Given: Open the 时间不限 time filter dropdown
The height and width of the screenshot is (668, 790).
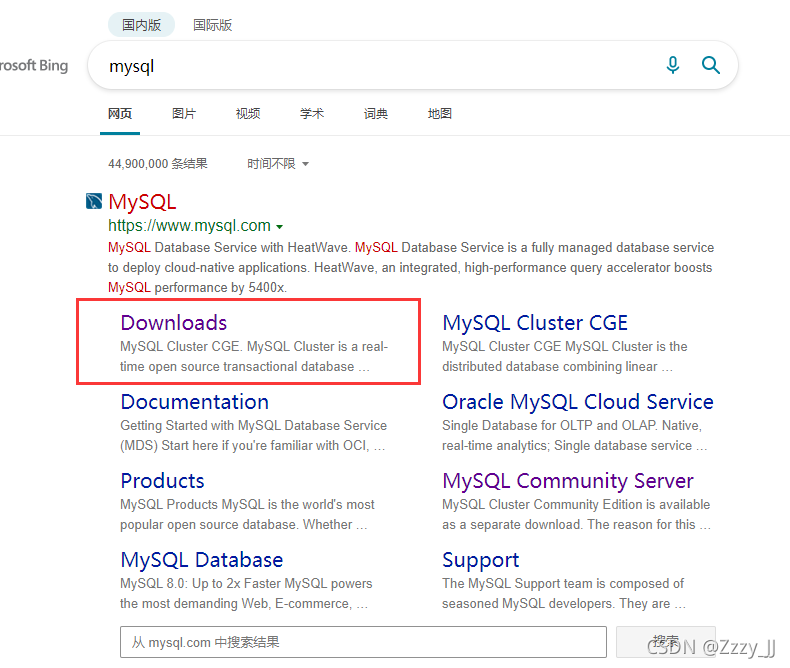Looking at the screenshot, I should (278, 164).
